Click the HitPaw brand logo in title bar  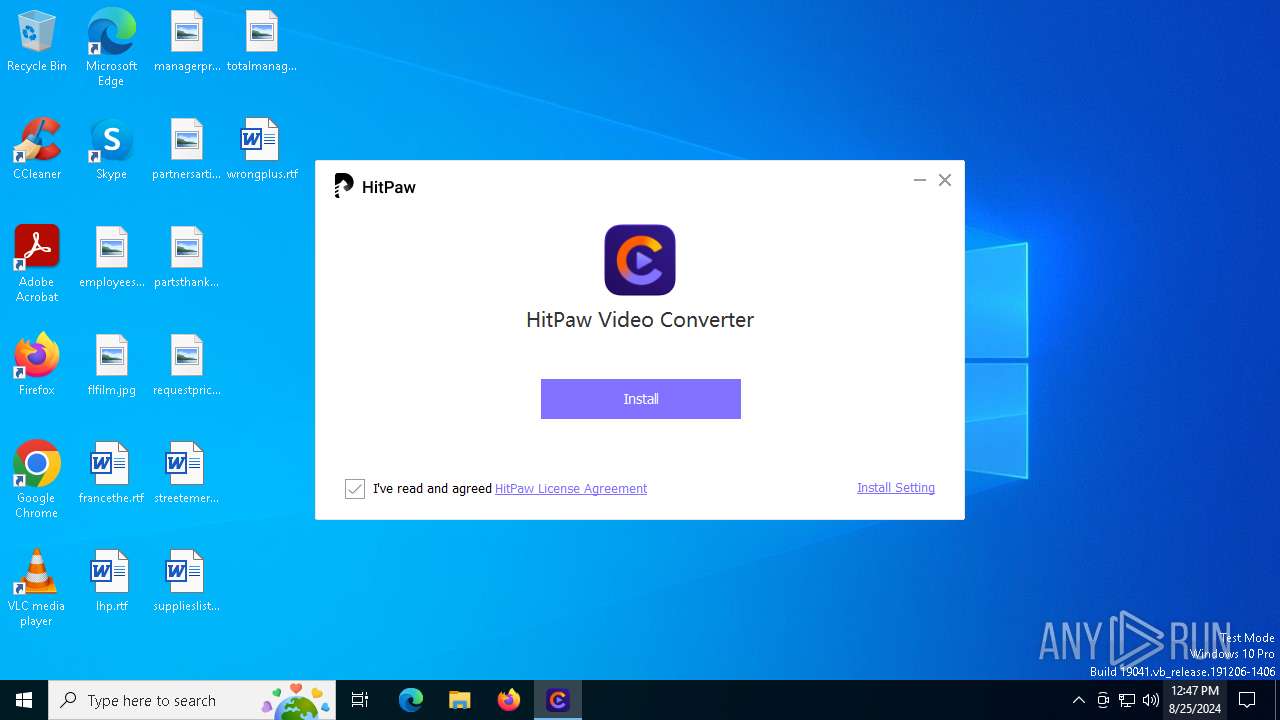coord(375,186)
